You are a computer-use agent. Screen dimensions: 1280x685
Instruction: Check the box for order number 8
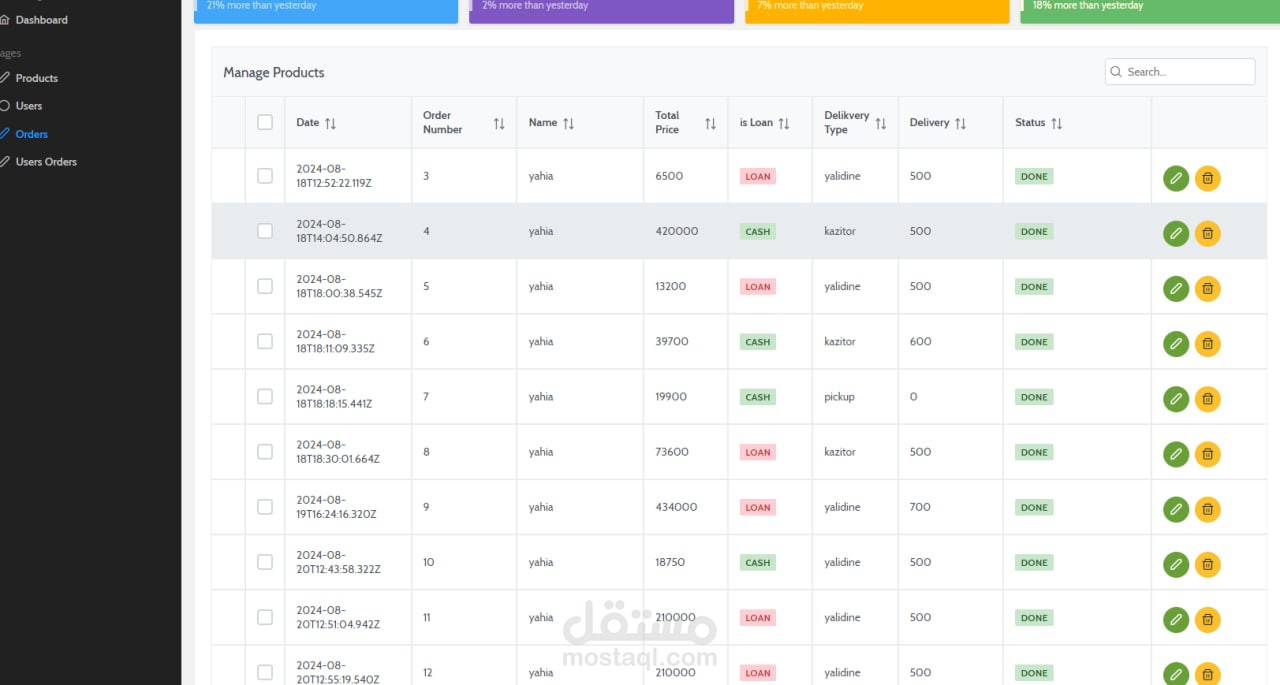pyautogui.click(x=265, y=452)
